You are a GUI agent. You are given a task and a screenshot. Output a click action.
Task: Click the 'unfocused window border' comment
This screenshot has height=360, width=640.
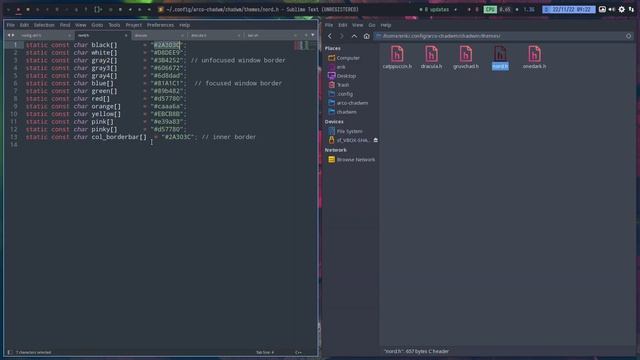pyautogui.click(x=238, y=60)
